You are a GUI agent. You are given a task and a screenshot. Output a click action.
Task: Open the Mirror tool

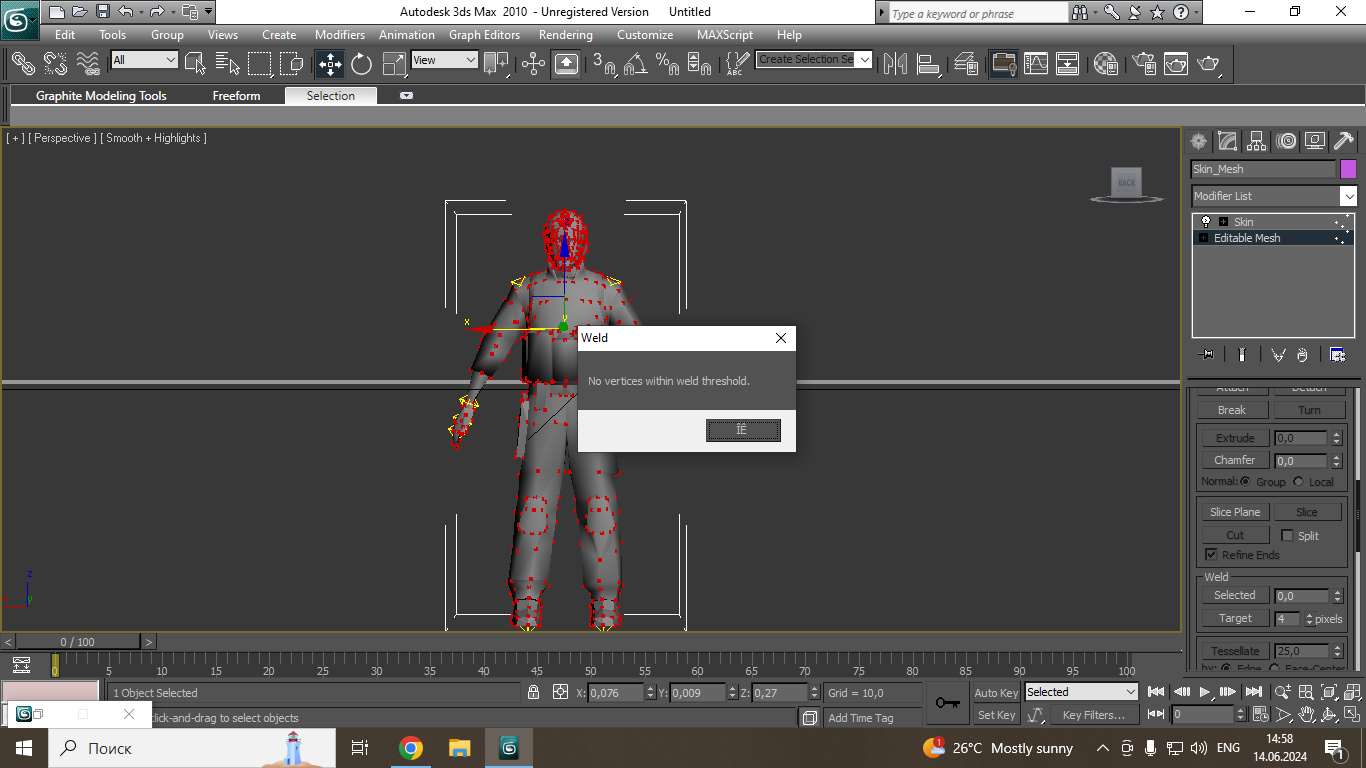(x=895, y=64)
